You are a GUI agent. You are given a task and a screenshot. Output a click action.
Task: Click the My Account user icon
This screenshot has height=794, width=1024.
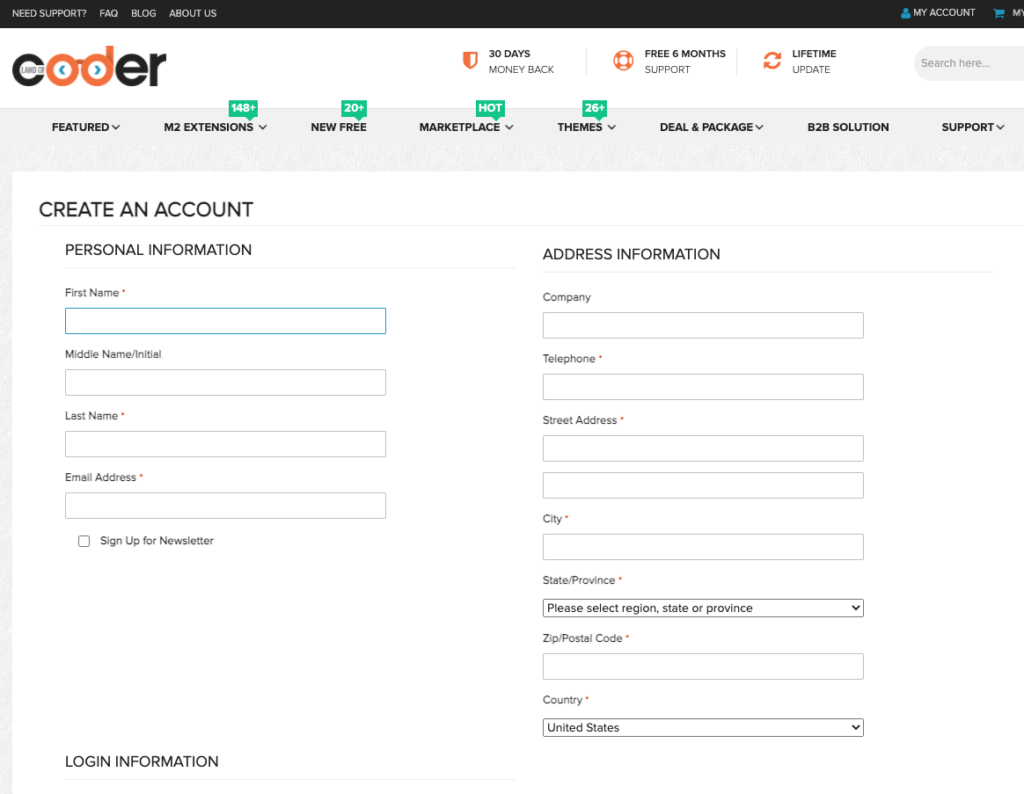point(905,13)
